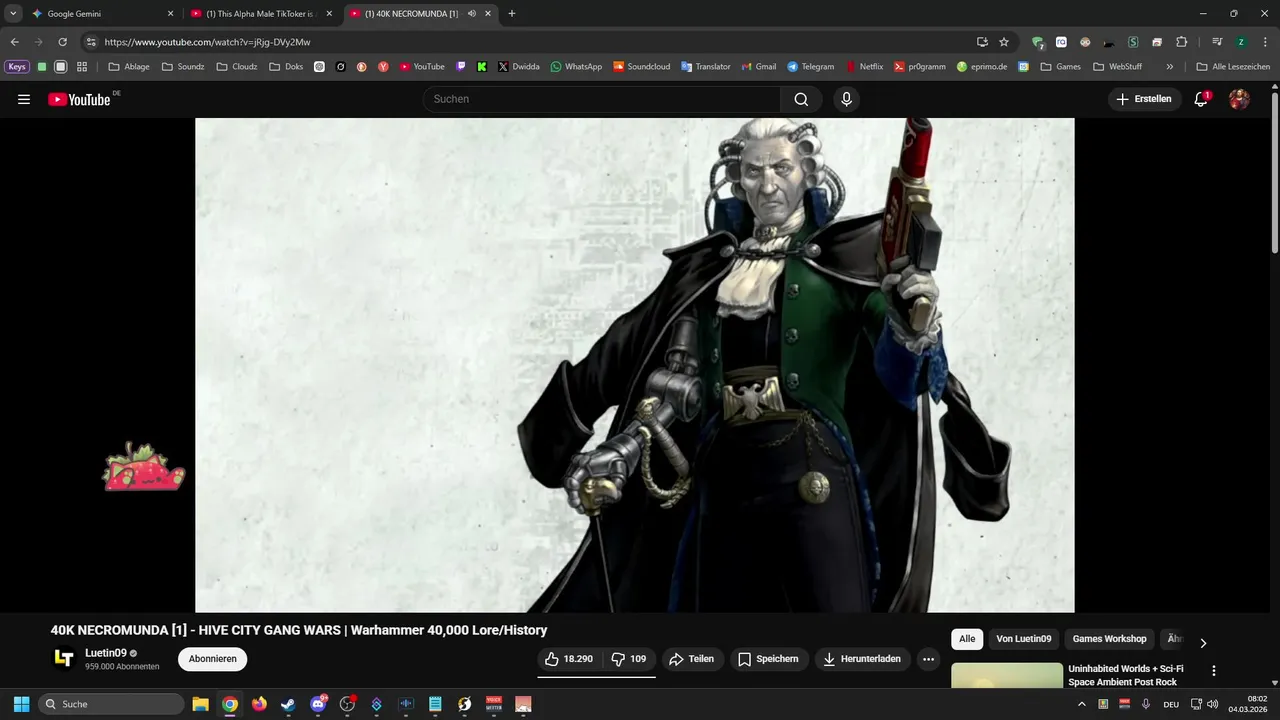1280x720 pixels.
Task: Open the Chrome profile Z avatar
Action: coord(1241,42)
